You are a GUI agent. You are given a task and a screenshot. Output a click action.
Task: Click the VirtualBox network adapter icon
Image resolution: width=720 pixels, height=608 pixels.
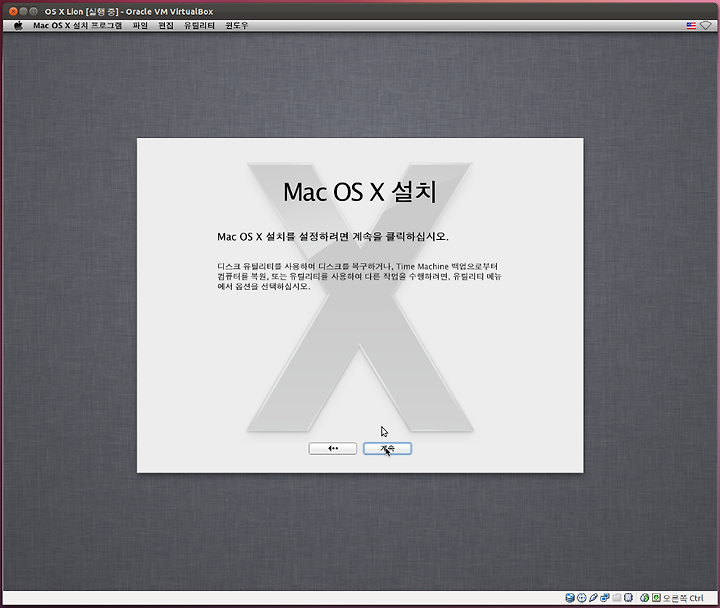click(605, 597)
